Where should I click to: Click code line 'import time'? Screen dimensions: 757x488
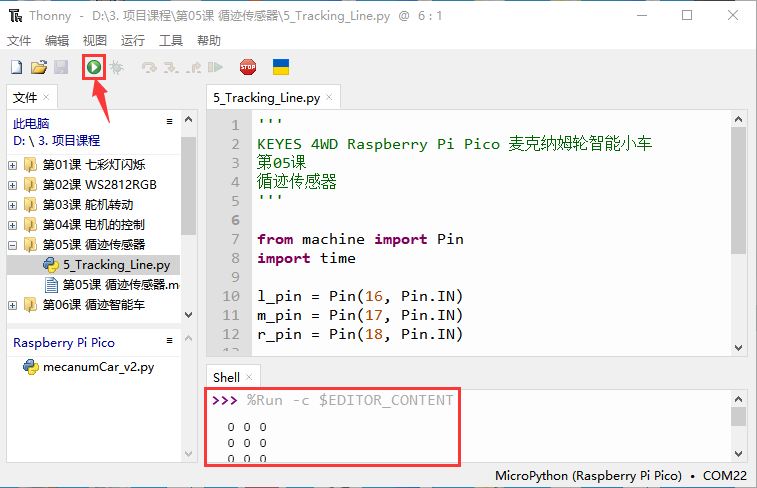307,258
